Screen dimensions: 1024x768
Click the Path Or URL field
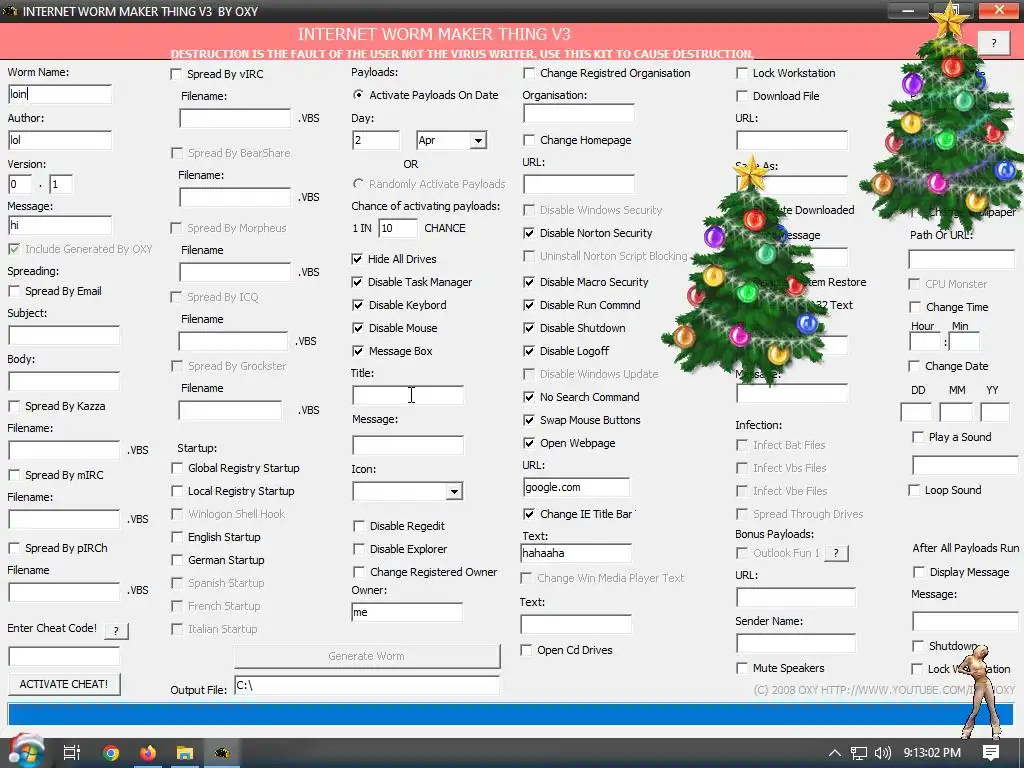[961, 259]
